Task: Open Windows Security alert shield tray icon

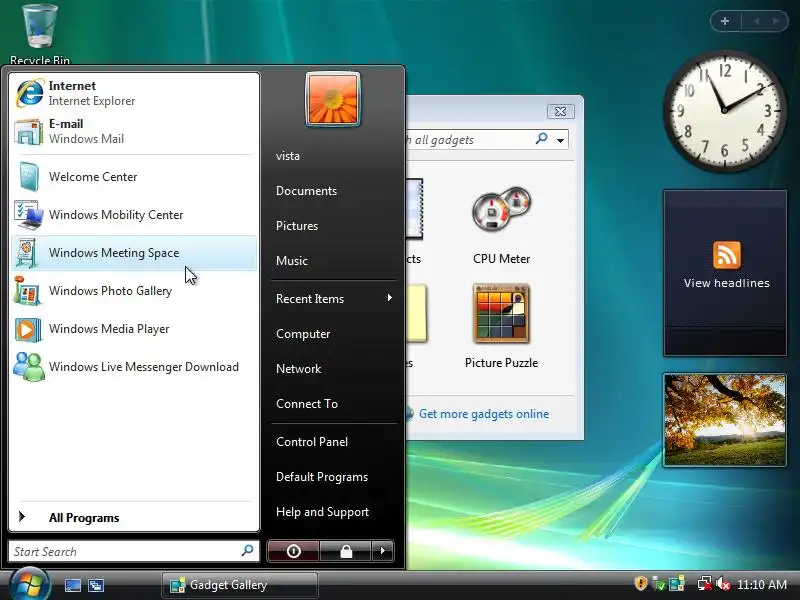Action: click(x=640, y=583)
